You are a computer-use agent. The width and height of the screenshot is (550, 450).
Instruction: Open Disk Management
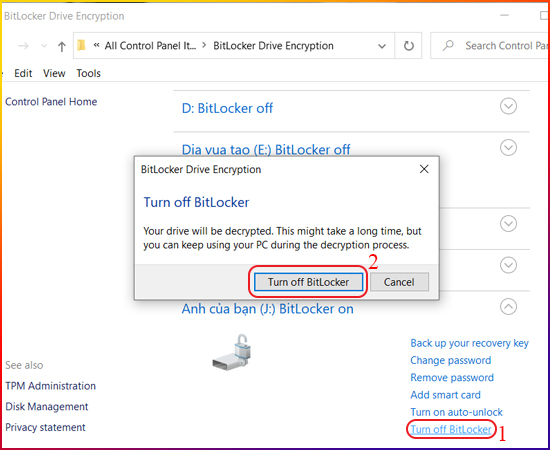click(x=47, y=407)
